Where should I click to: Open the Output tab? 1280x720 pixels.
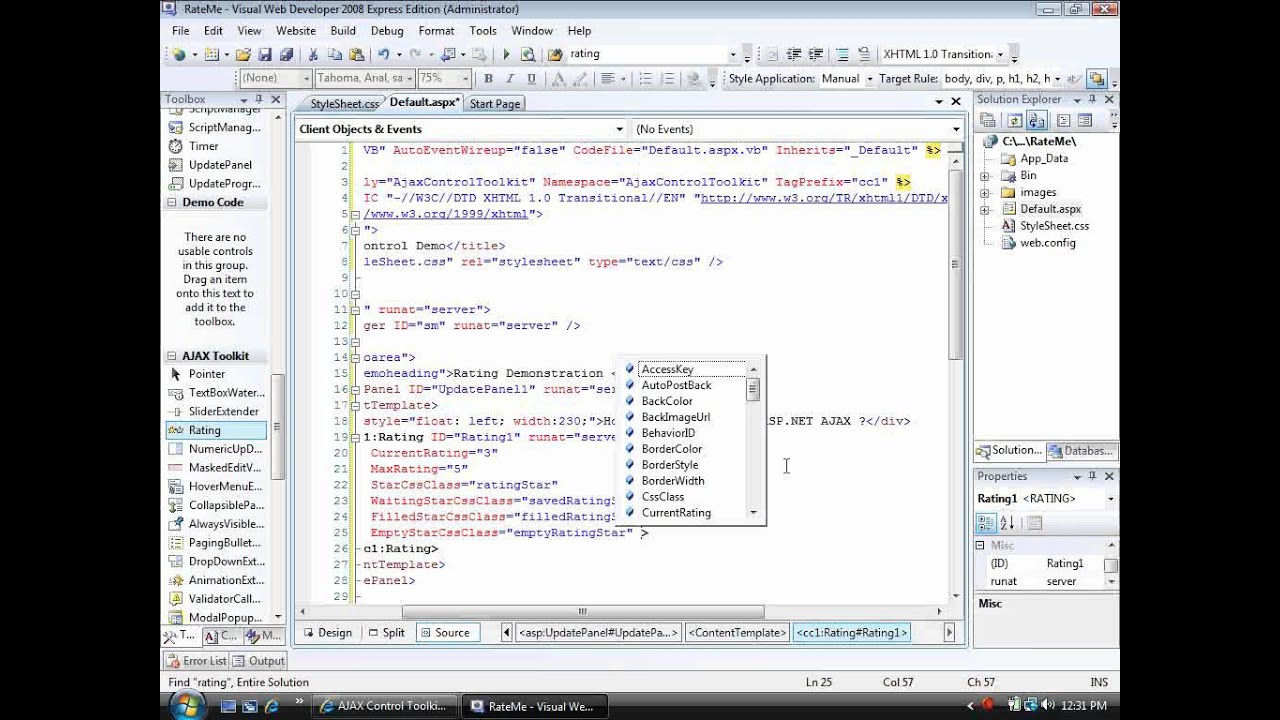coord(259,661)
